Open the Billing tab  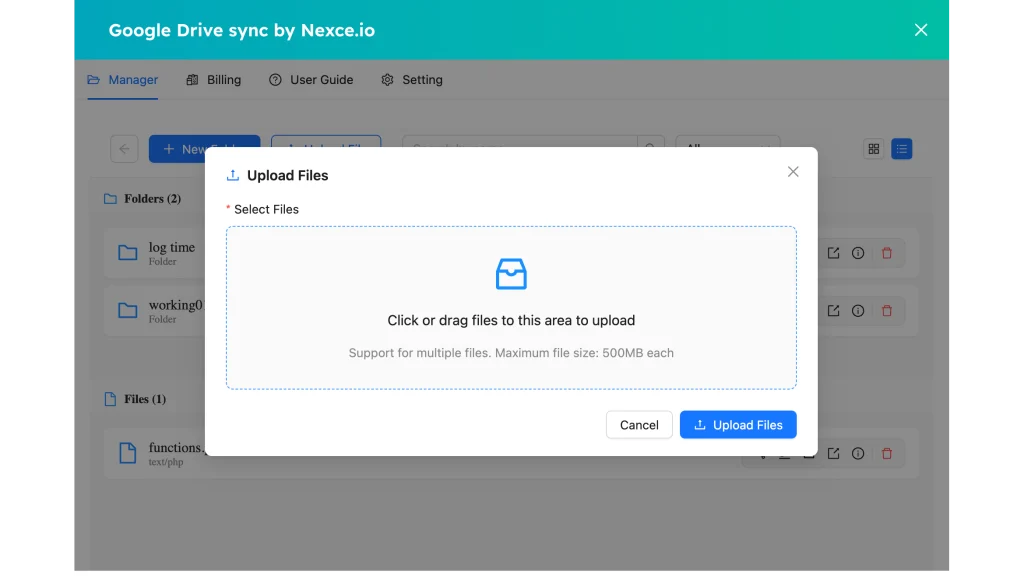[214, 80]
